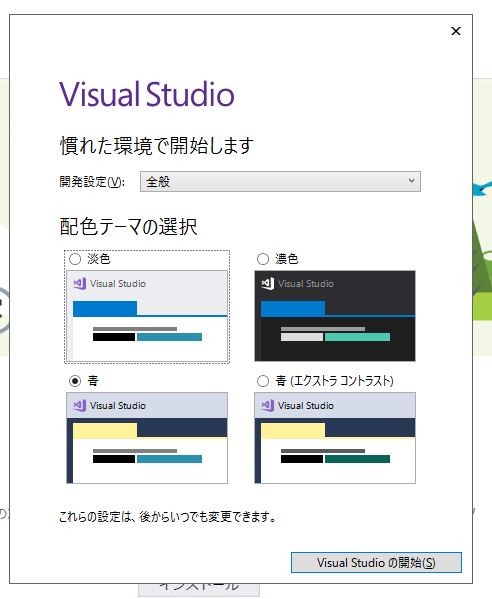
Task: Click the large purple Visual Studio title
Action: tap(147, 94)
